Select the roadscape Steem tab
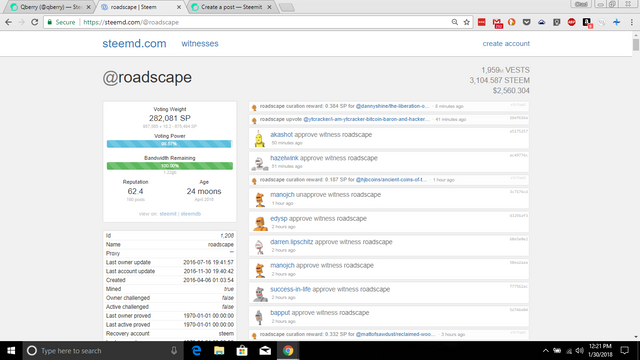The image size is (640, 360). click(141, 7)
